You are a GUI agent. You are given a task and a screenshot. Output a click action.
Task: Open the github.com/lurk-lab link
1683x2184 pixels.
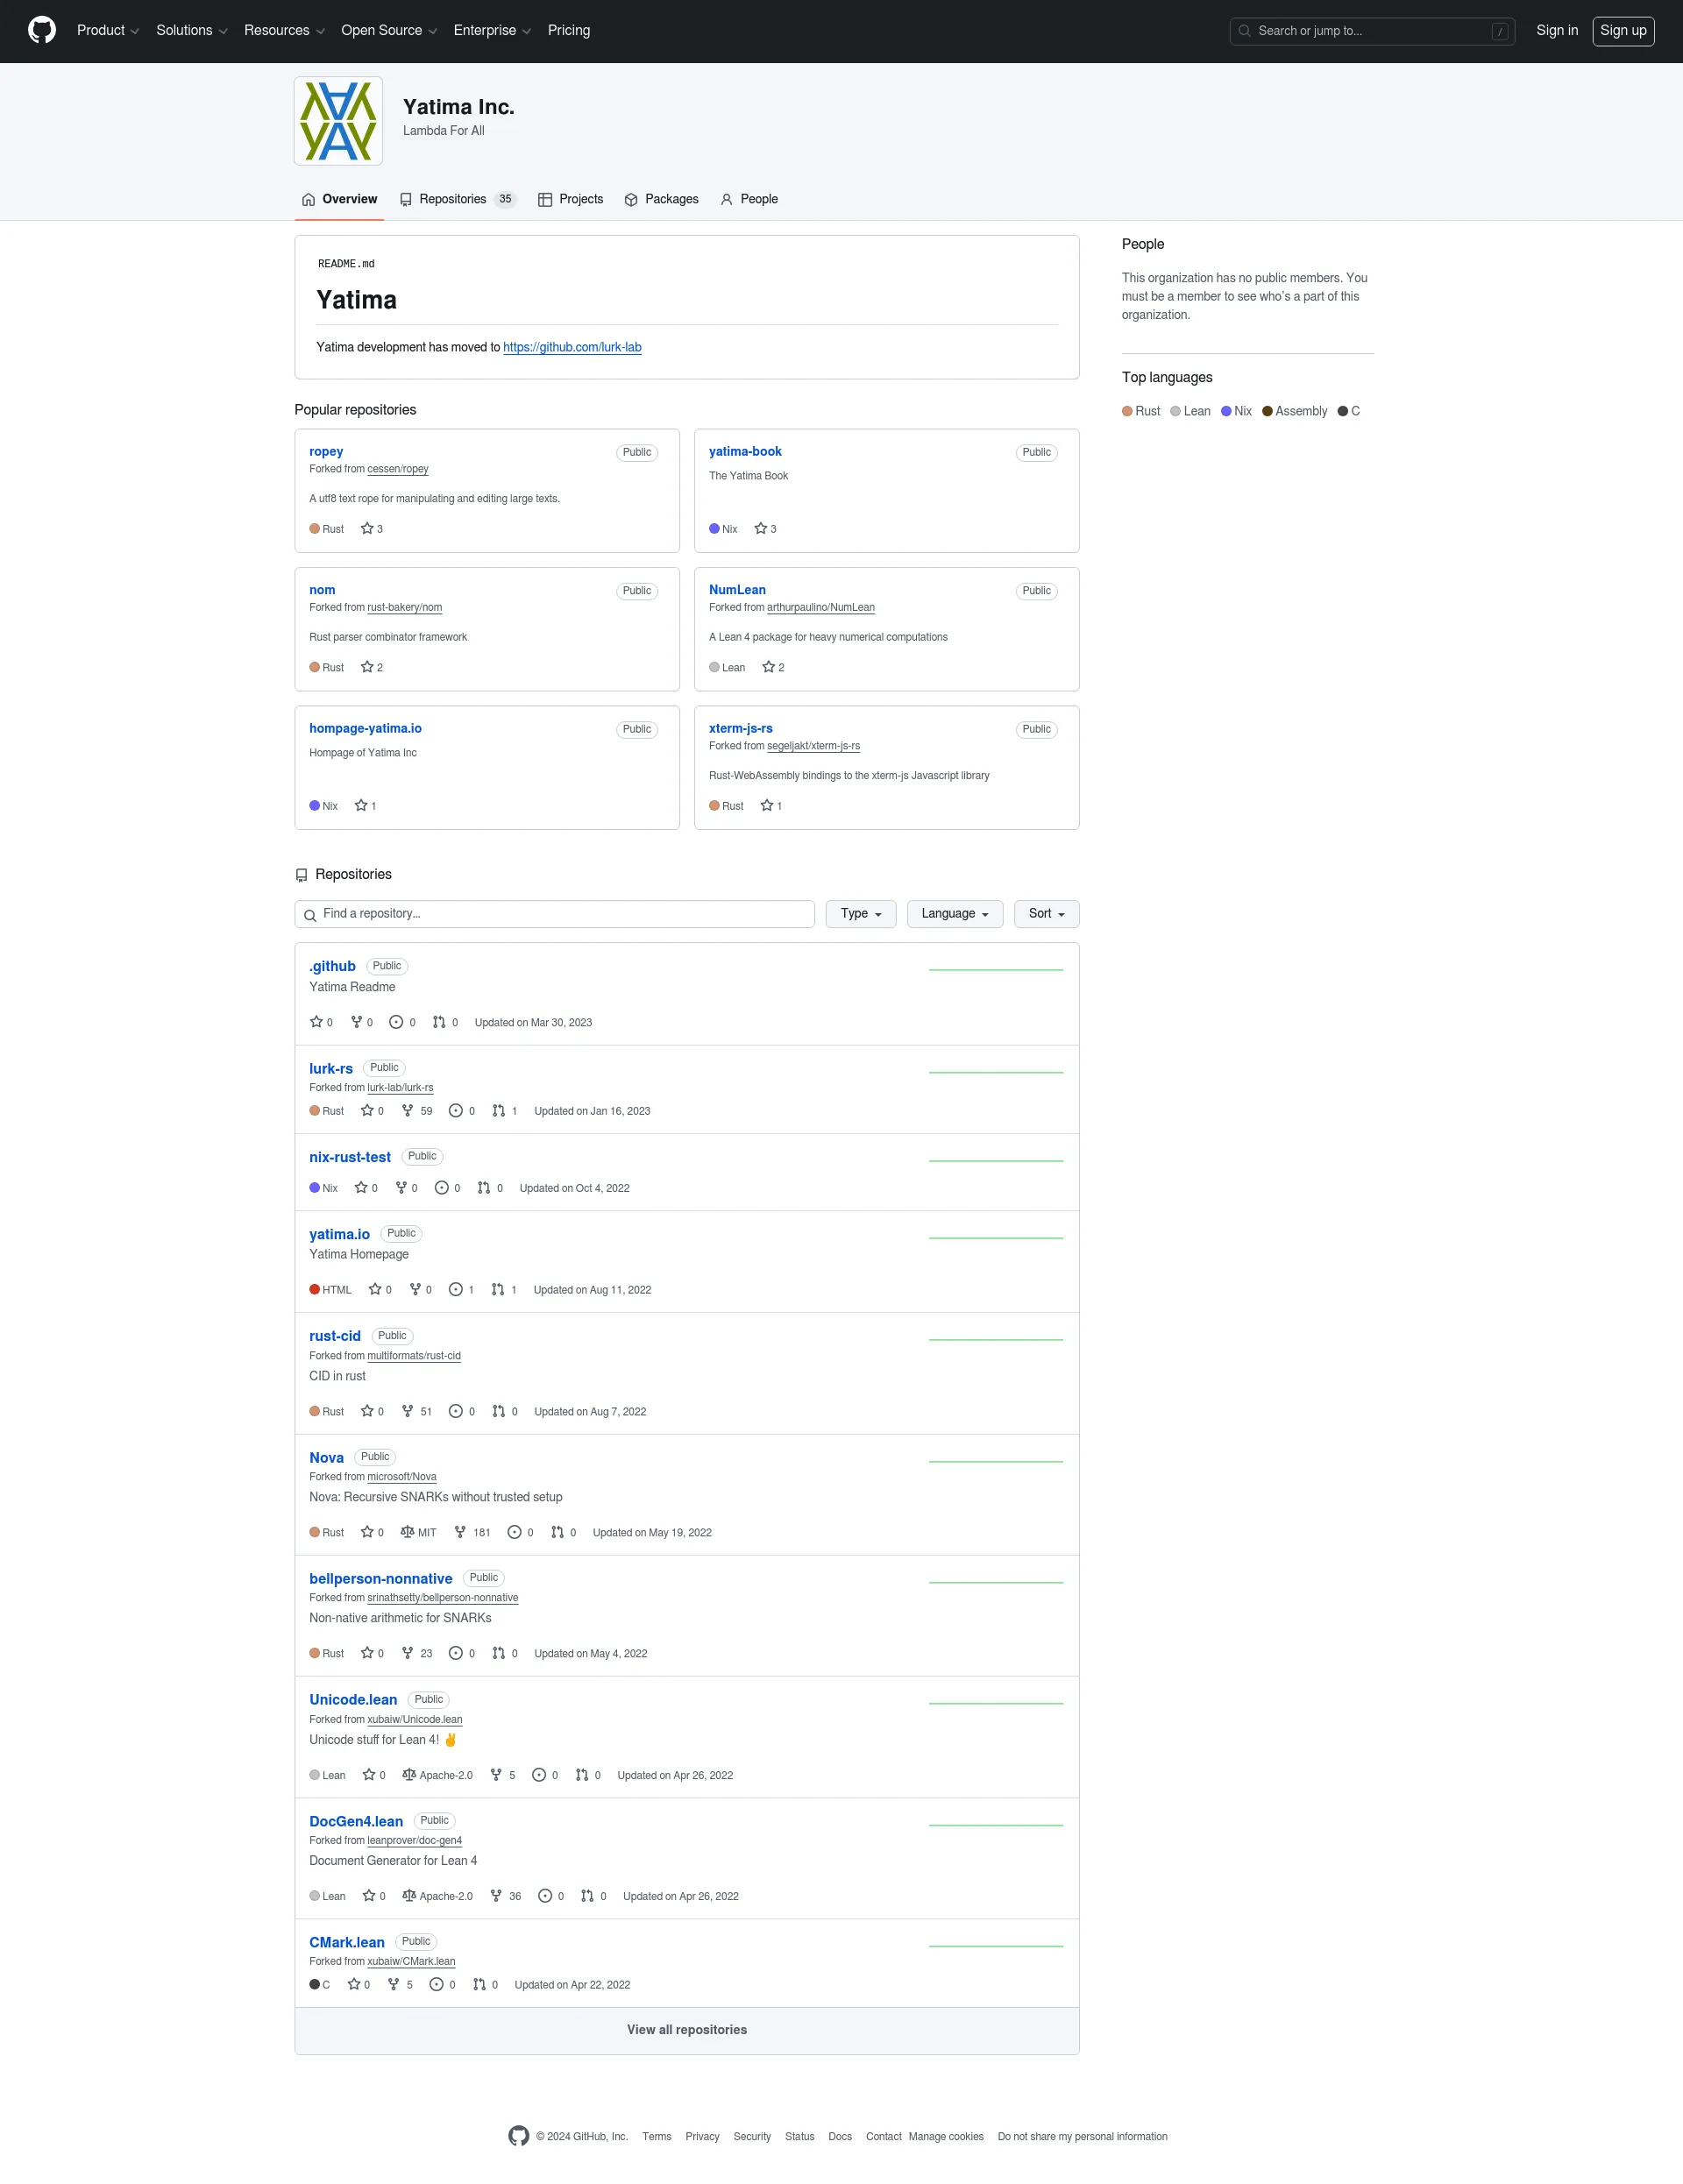[x=572, y=347]
